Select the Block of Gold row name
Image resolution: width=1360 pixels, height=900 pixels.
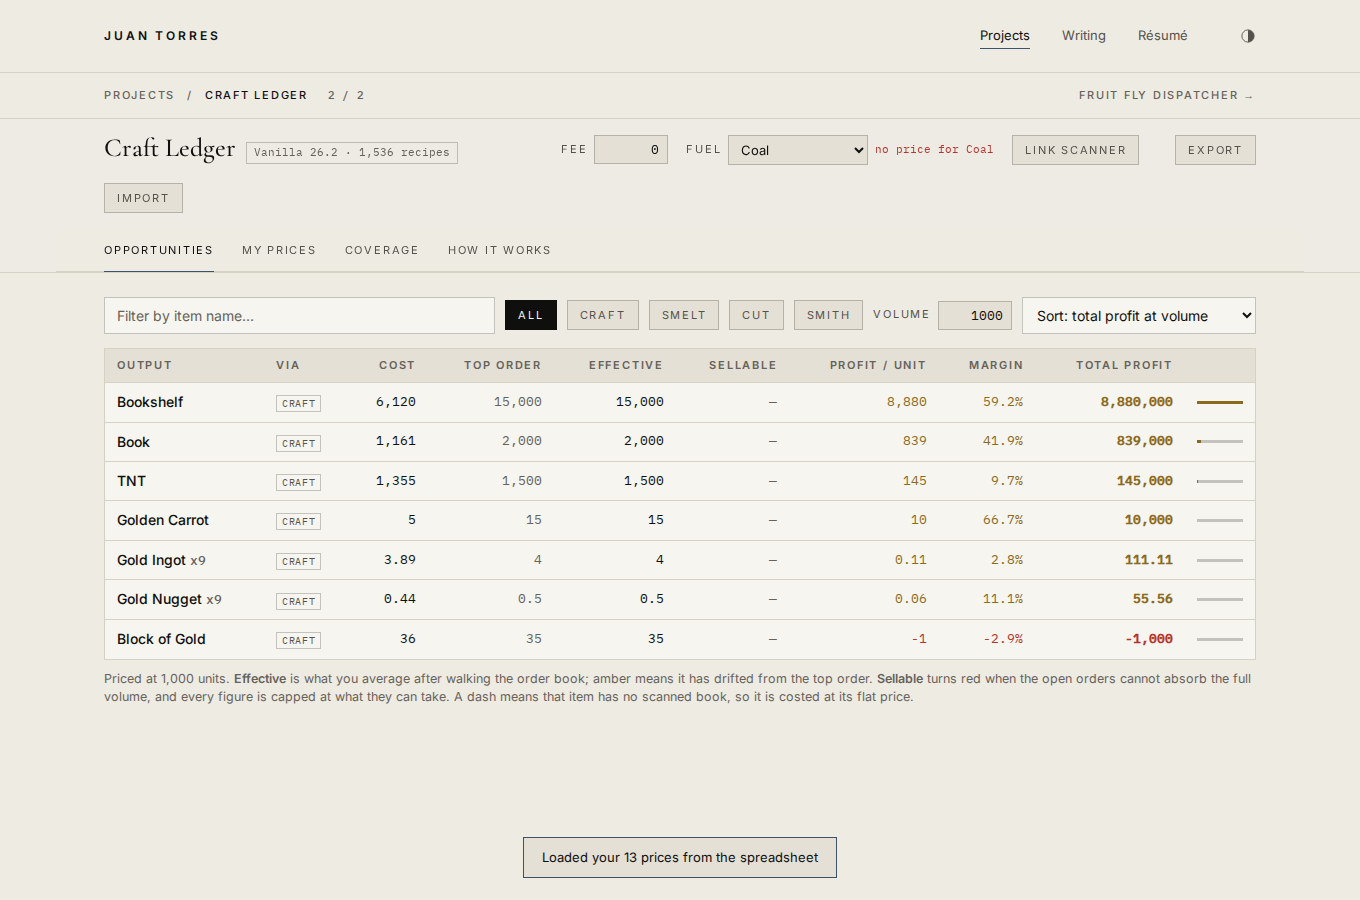click(x=161, y=639)
